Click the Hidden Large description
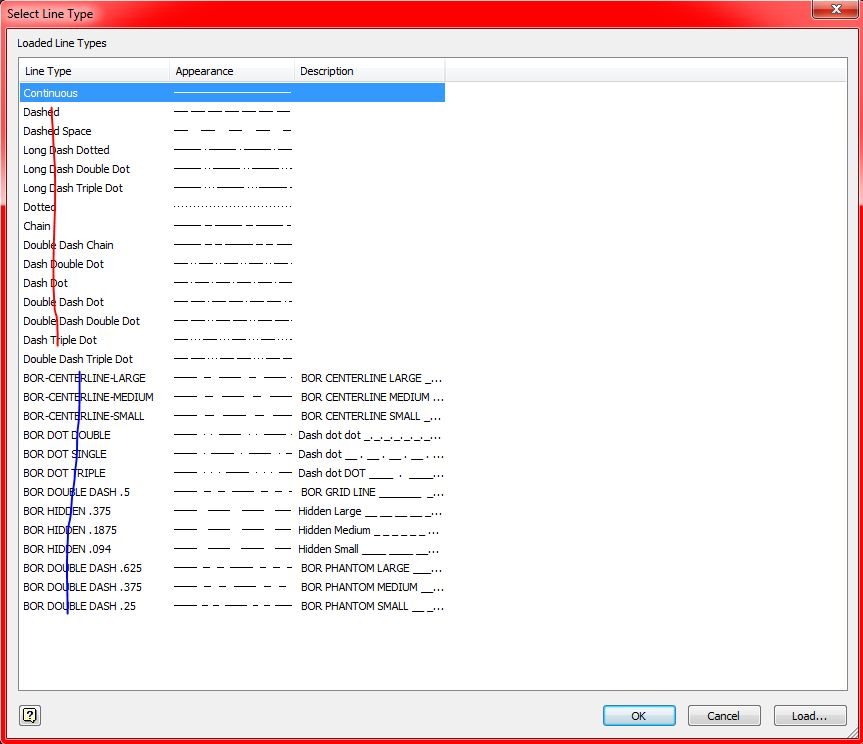 pos(370,511)
